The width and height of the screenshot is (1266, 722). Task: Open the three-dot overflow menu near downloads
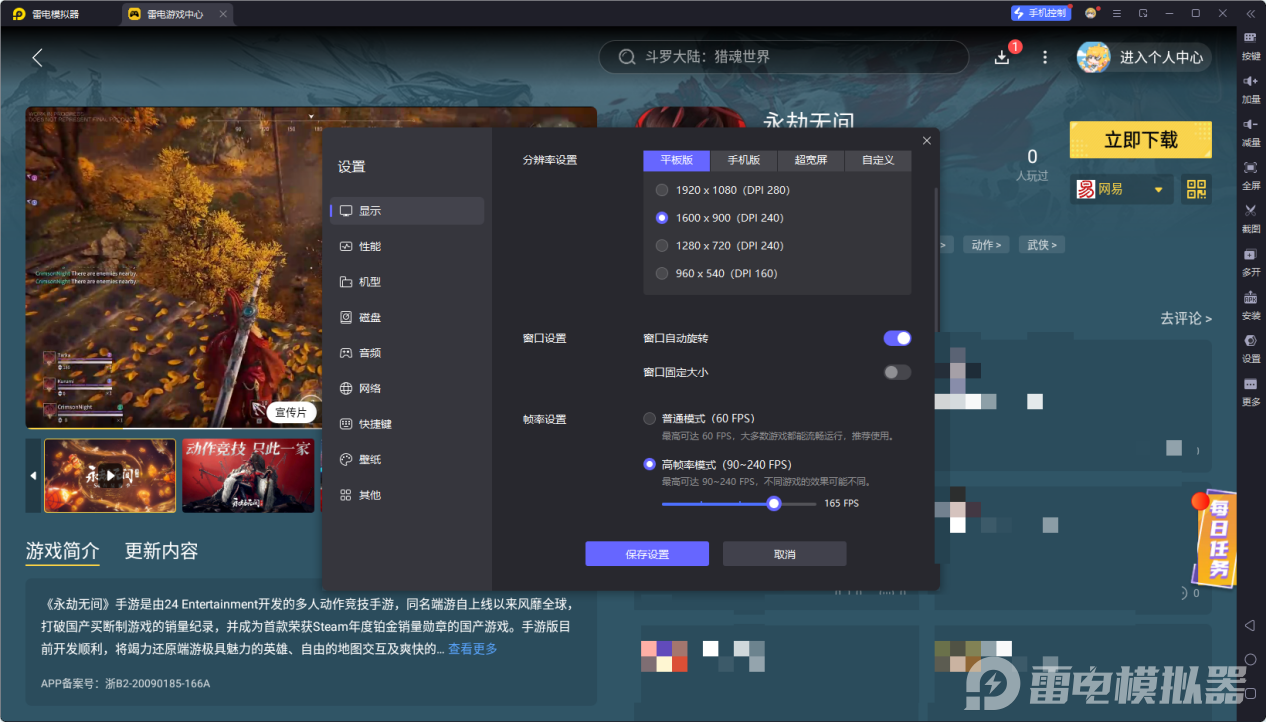point(1044,57)
